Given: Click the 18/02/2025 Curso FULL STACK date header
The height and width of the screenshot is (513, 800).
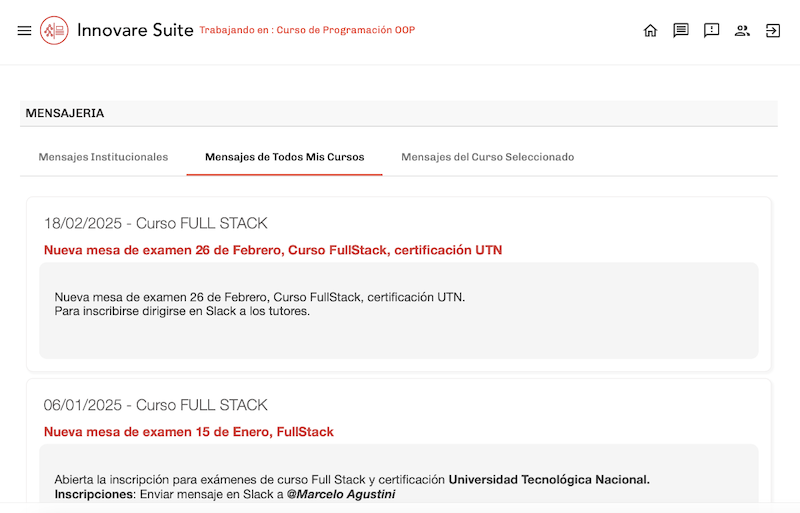Looking at the screenshot, I should [155, 223].
